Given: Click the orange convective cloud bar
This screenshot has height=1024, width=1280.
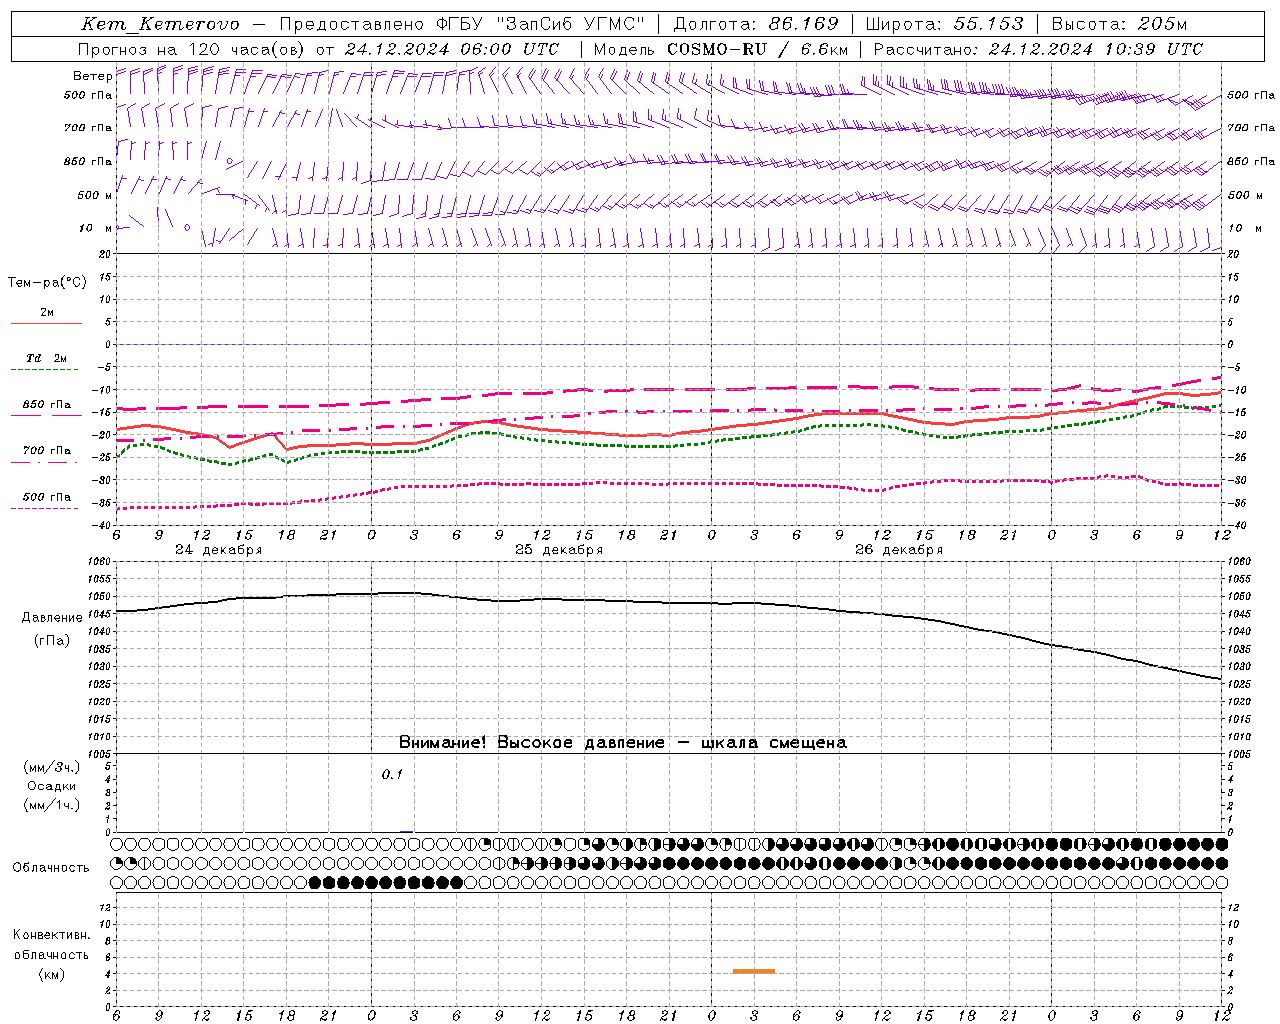Looking at the screenshot, I should 753,971.
